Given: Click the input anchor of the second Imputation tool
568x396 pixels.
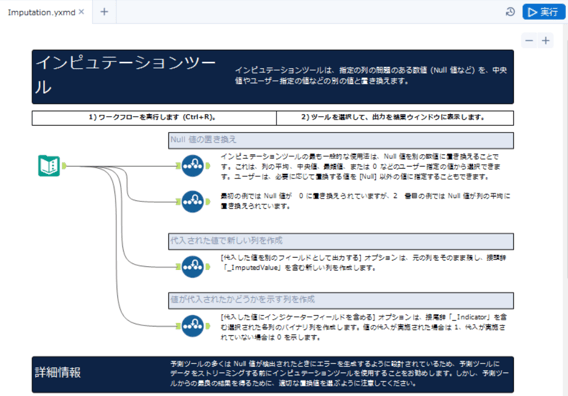Looking at the screenshot, I should point(178,201).
